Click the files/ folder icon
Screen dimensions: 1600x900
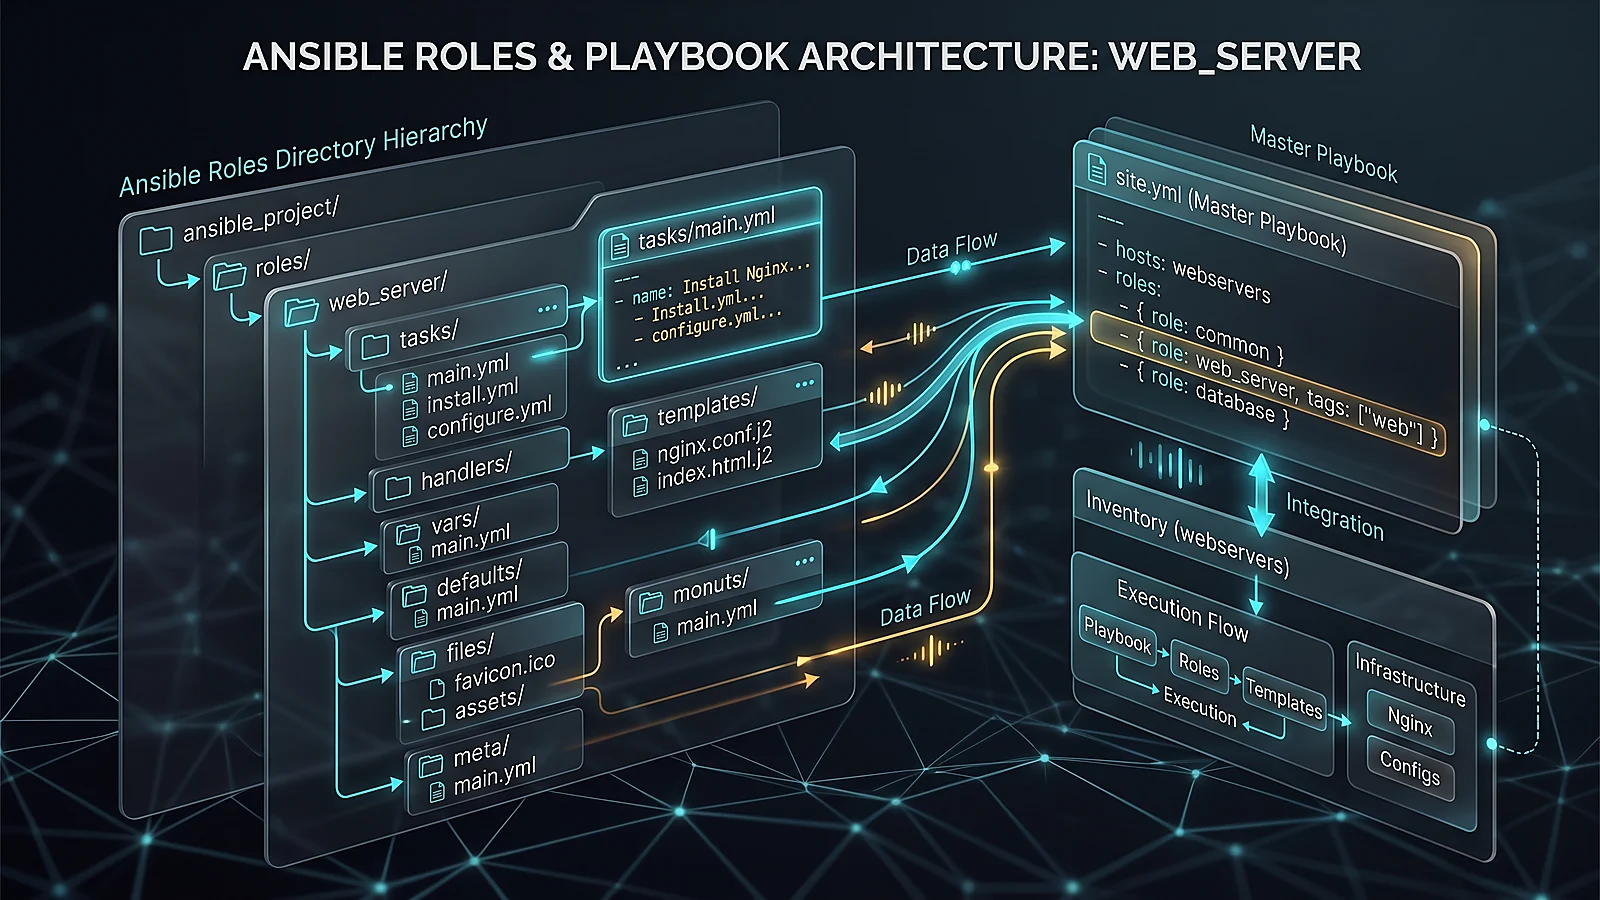pyautogui.click(x=423, y=660)
